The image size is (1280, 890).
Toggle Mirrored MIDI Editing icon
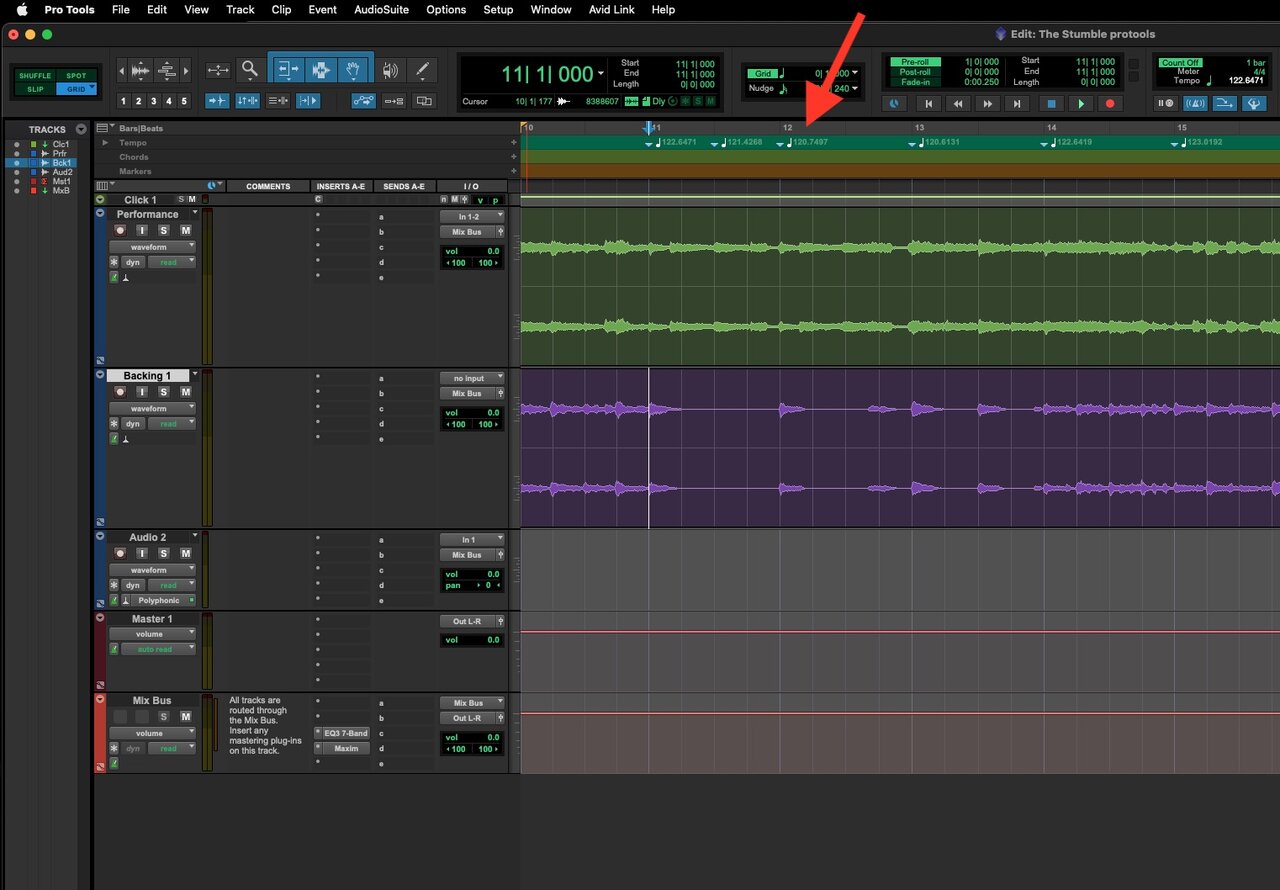pos(394,101)
